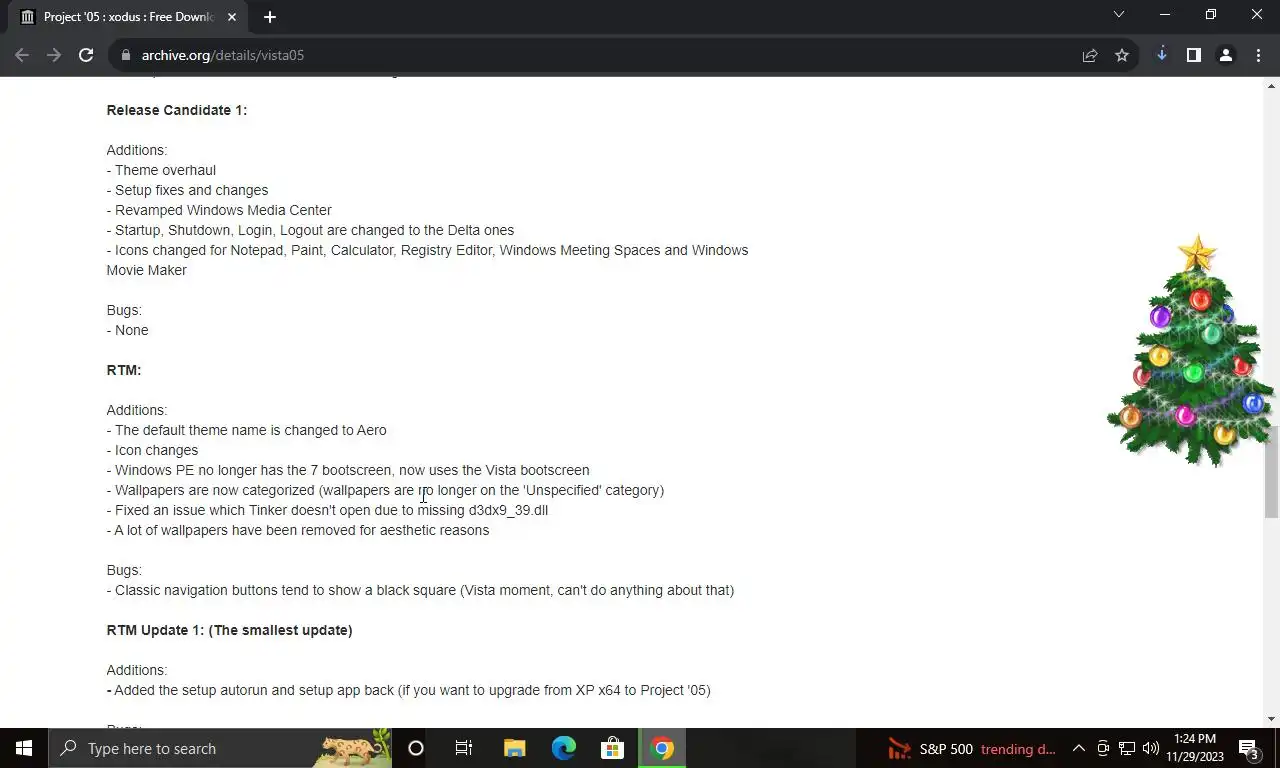
Task: Click '- Setup fixes and changes' line
Action: point(187,190)
